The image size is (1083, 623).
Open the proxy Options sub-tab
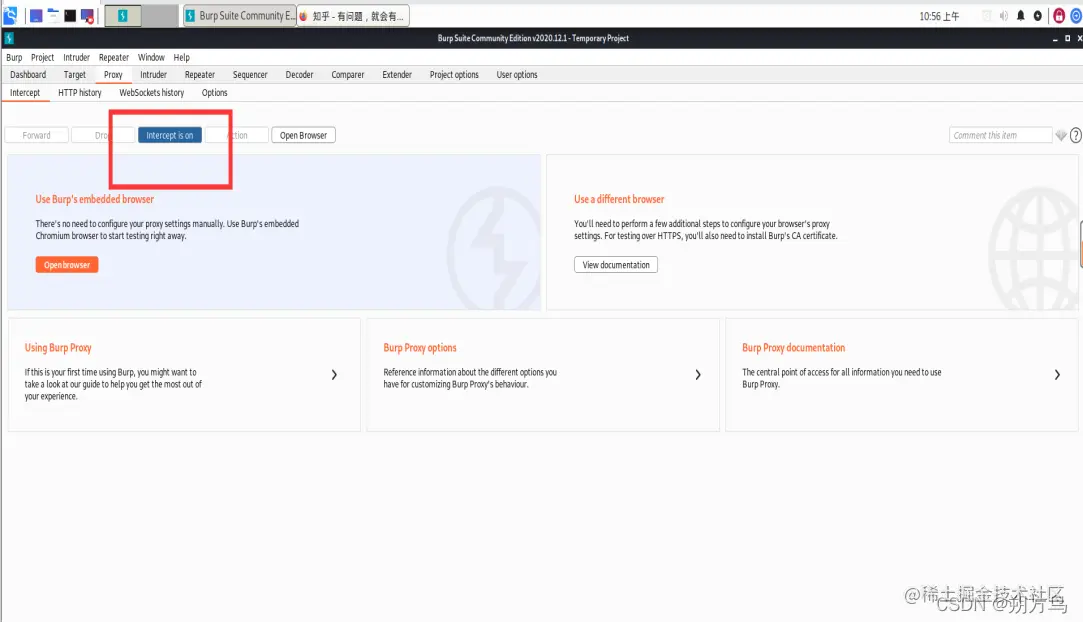pos(214,93)
